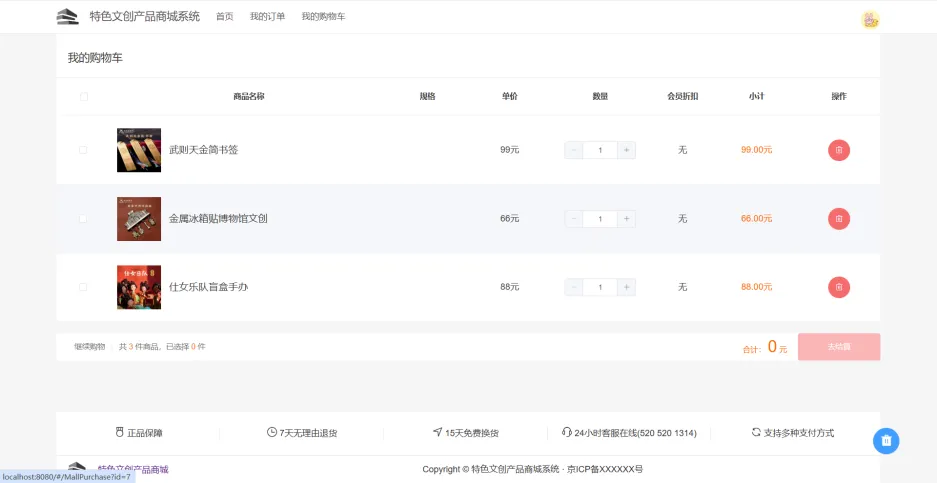Increase quantity of 仕女乐队盲盒手办
Image resolution: width=937 pixels, height=483 pixels.
(x=626, y=287)
